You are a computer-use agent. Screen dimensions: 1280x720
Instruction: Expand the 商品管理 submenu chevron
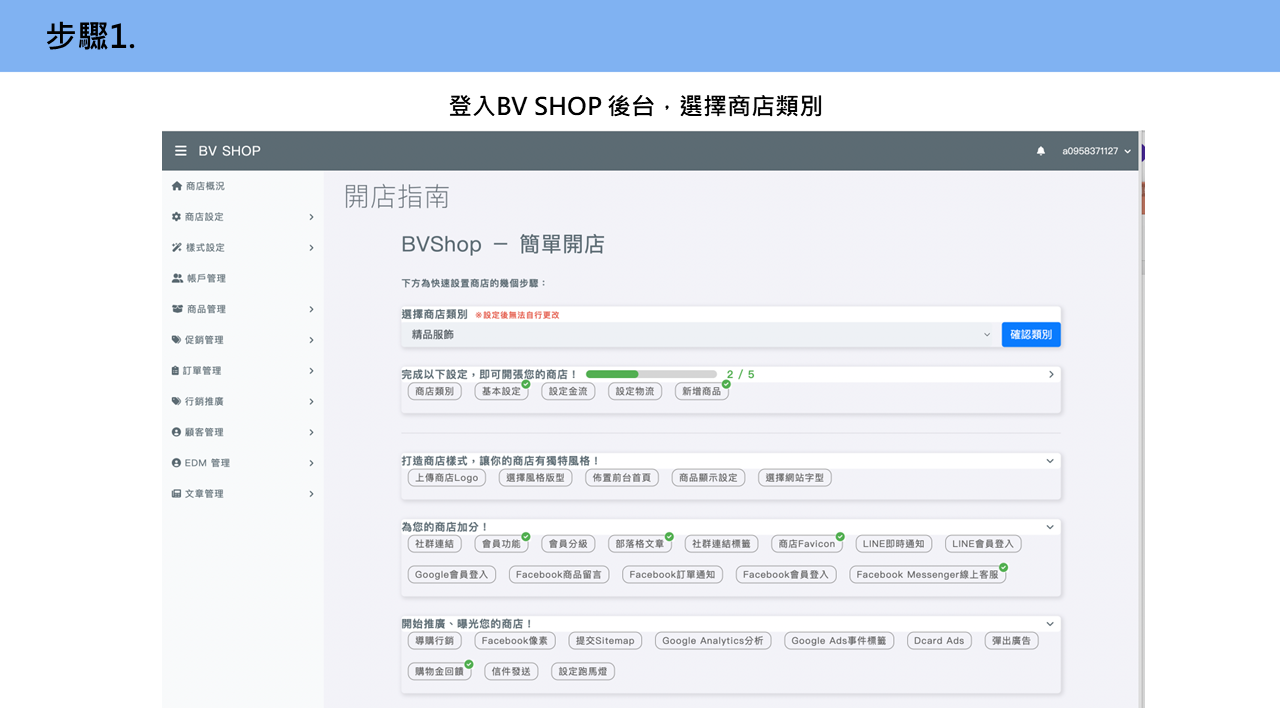(x=311, y=309)
